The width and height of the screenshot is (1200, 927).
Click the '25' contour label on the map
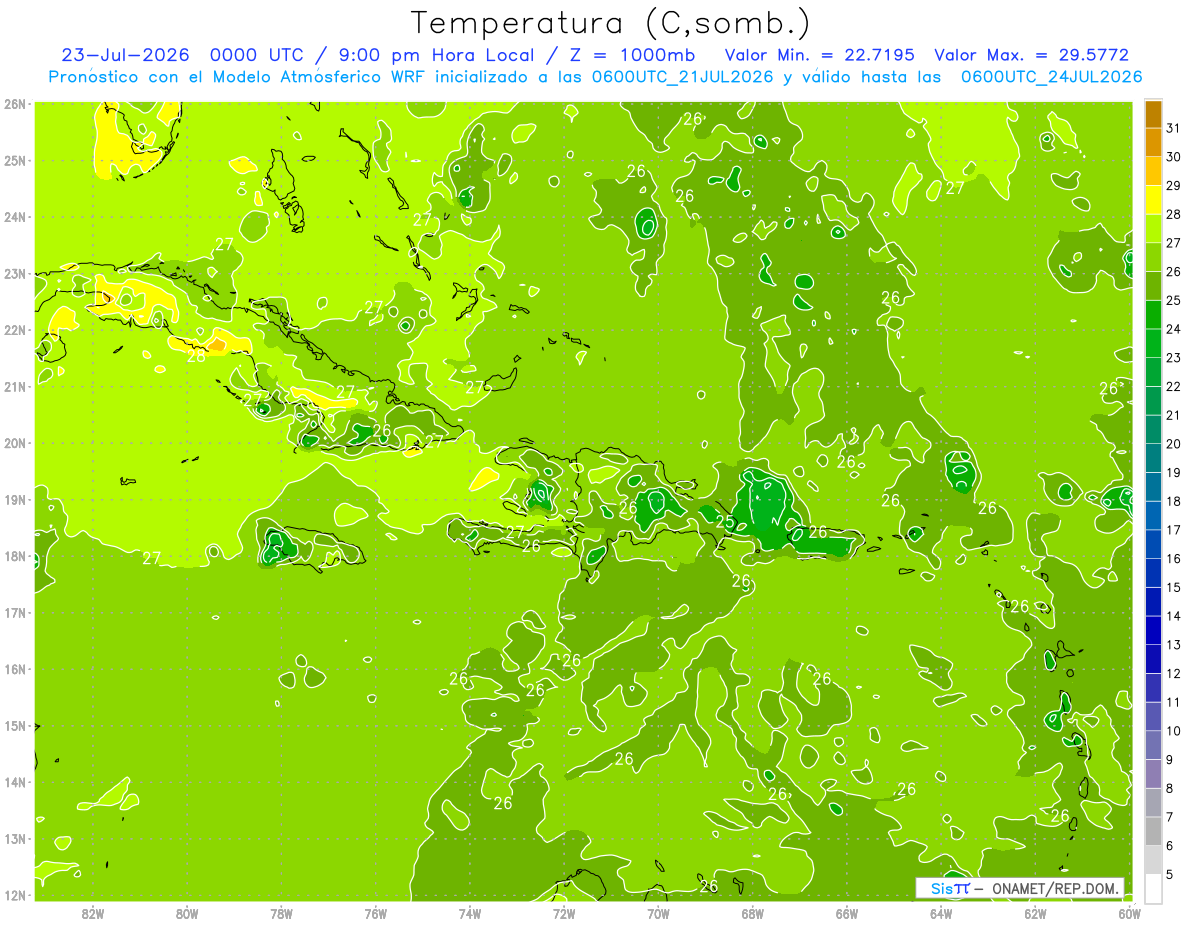[726, 522]
